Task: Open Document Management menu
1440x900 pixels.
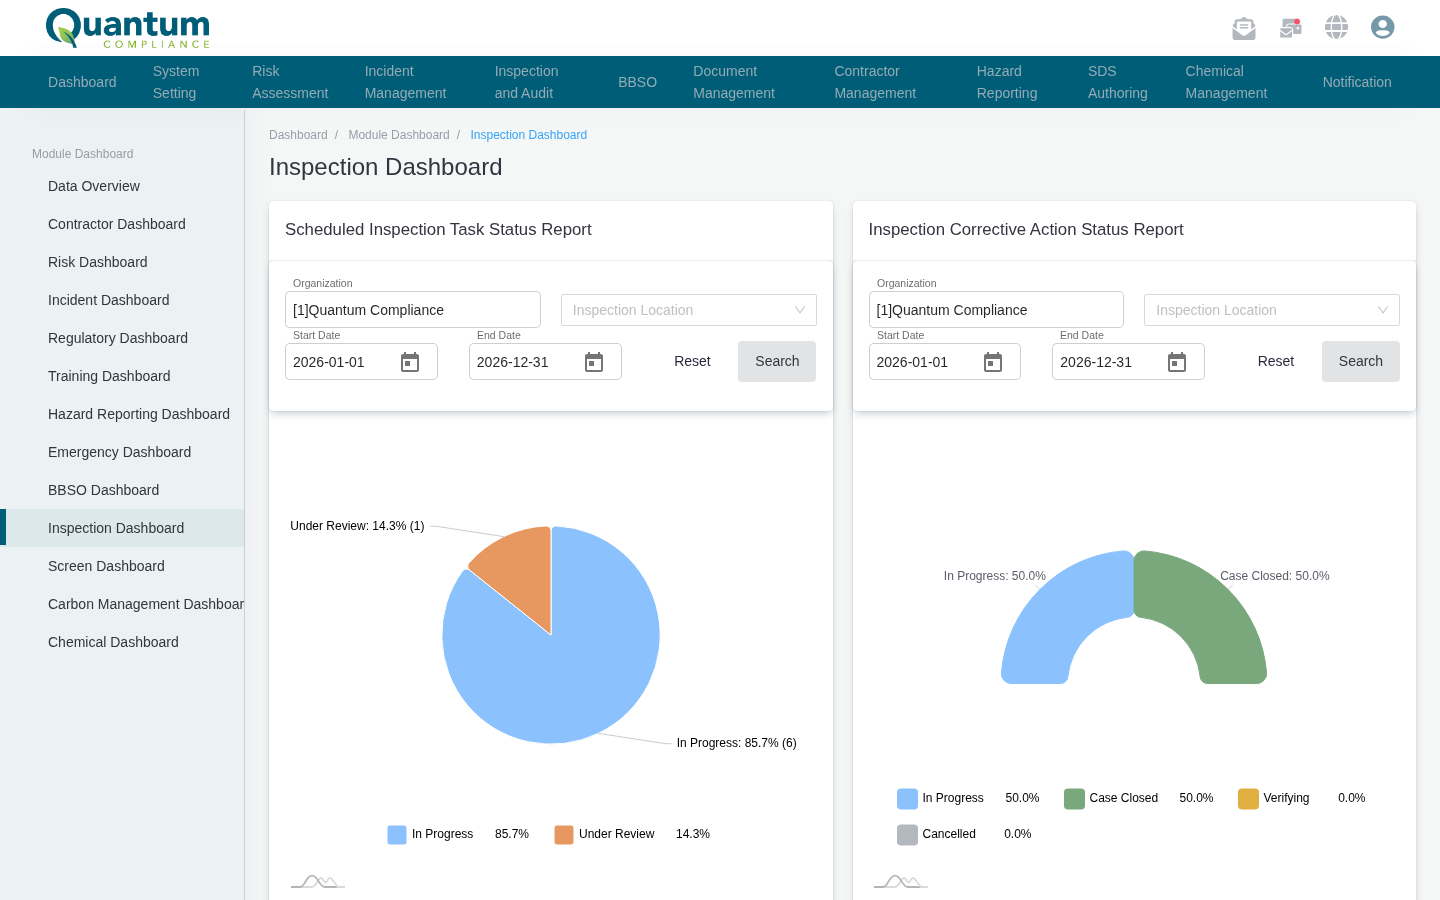Action: click(x=734, y=82)
